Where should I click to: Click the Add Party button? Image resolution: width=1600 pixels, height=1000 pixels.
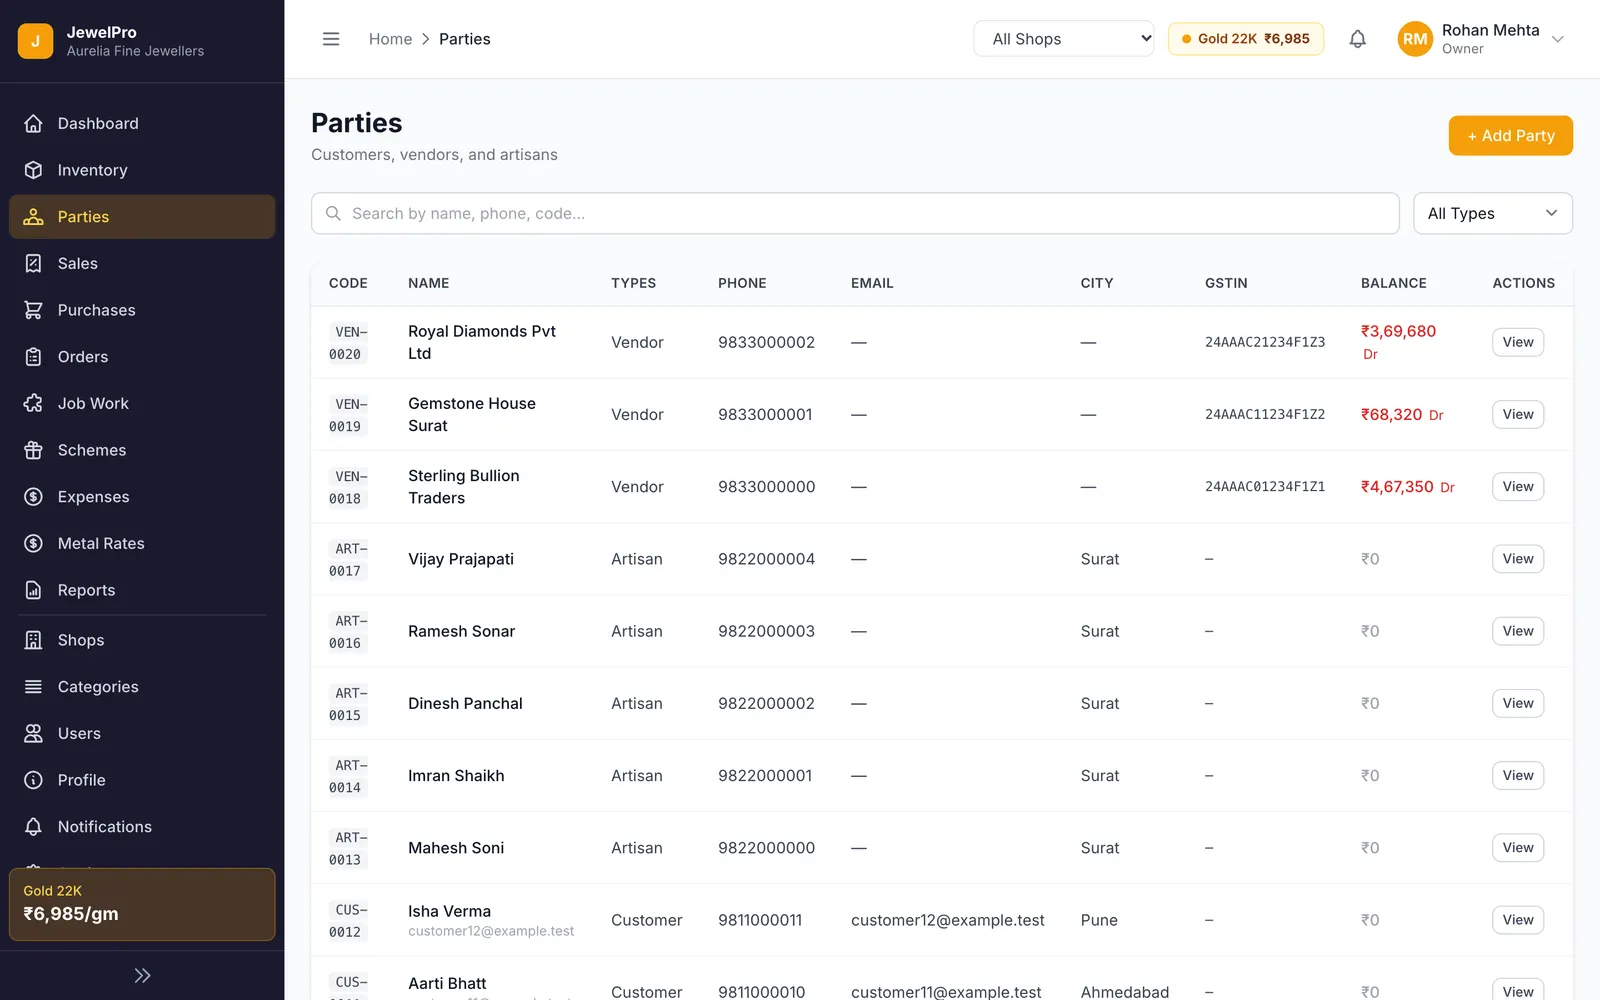(1510, 136)
